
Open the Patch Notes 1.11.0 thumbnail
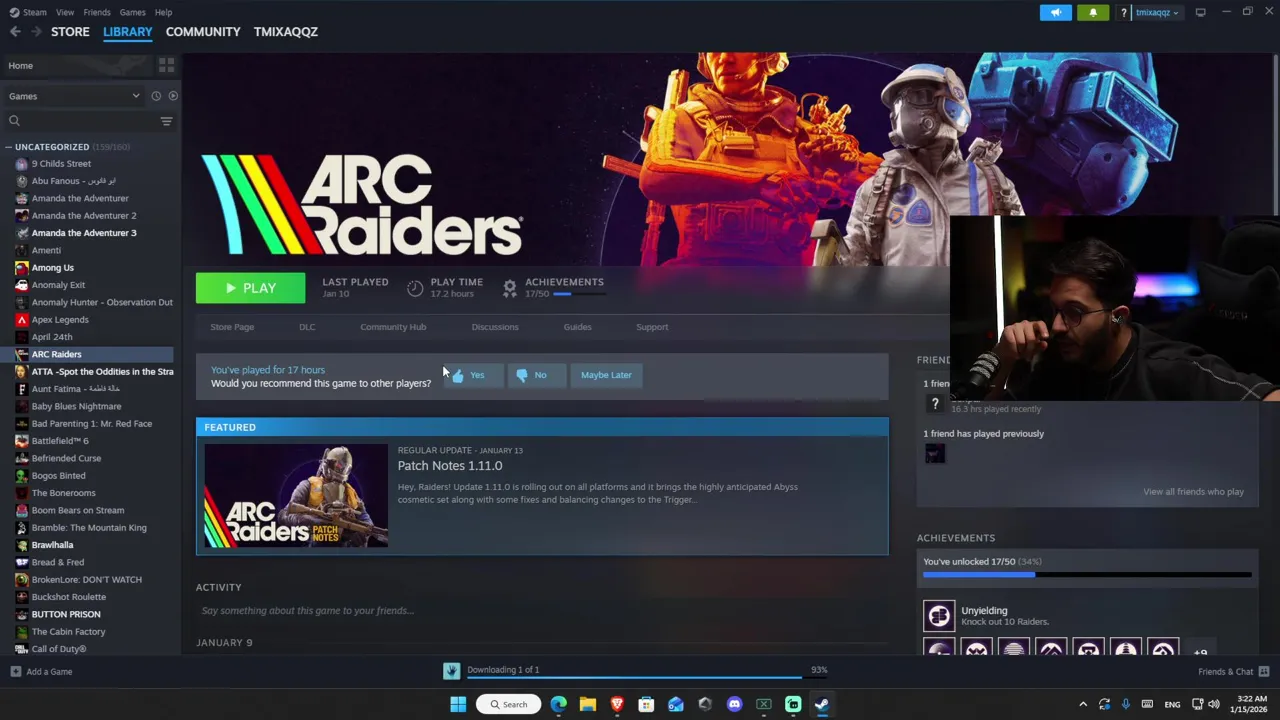pyautogui.click(x=296, y=496)
